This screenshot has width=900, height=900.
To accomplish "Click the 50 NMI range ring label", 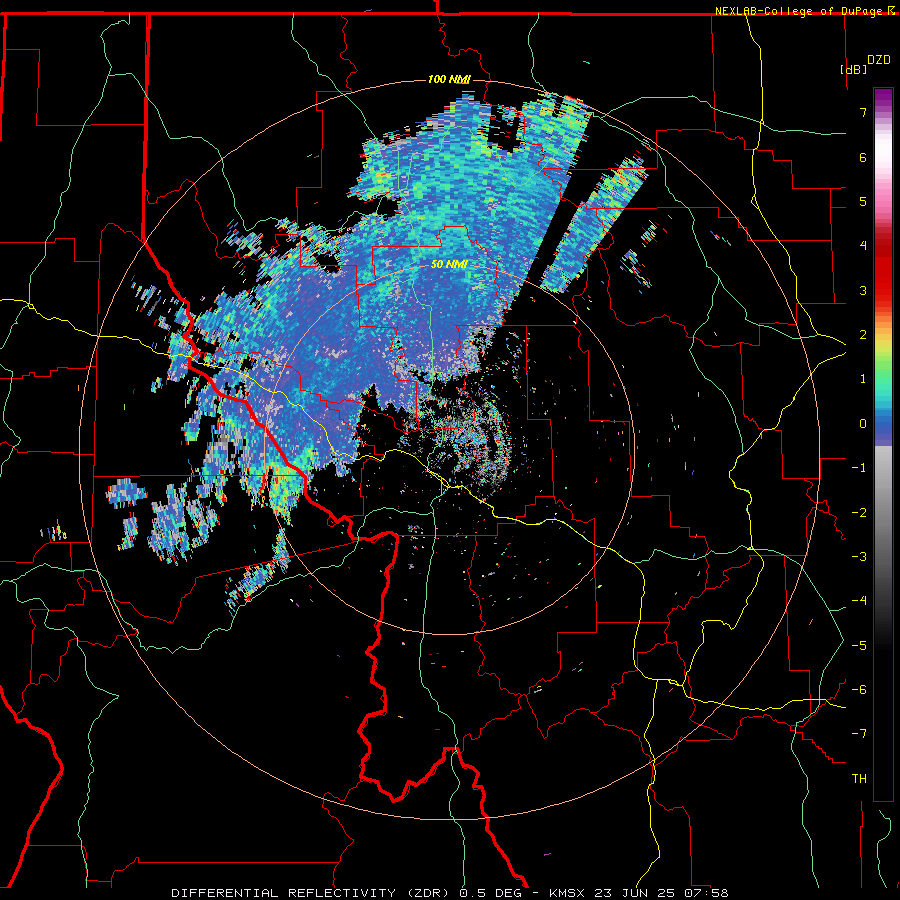I will coord(449,264).
